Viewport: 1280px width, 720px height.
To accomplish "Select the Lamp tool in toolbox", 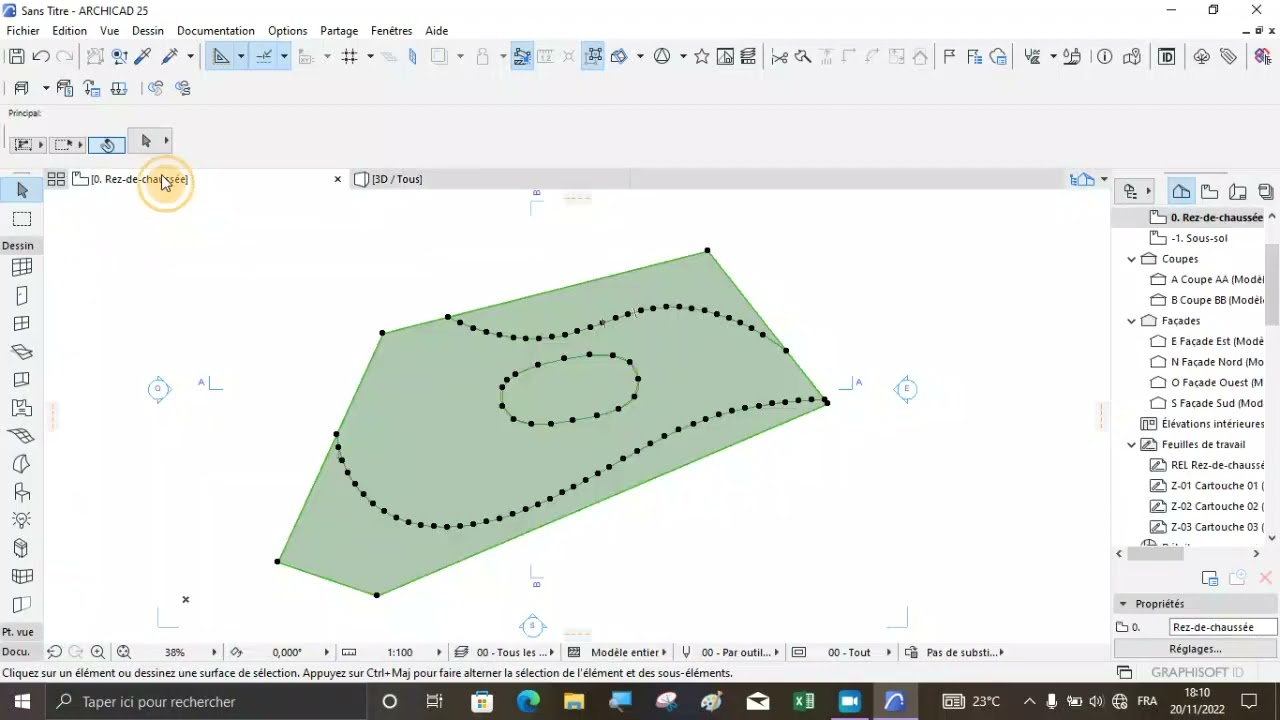I will [22, 520].
